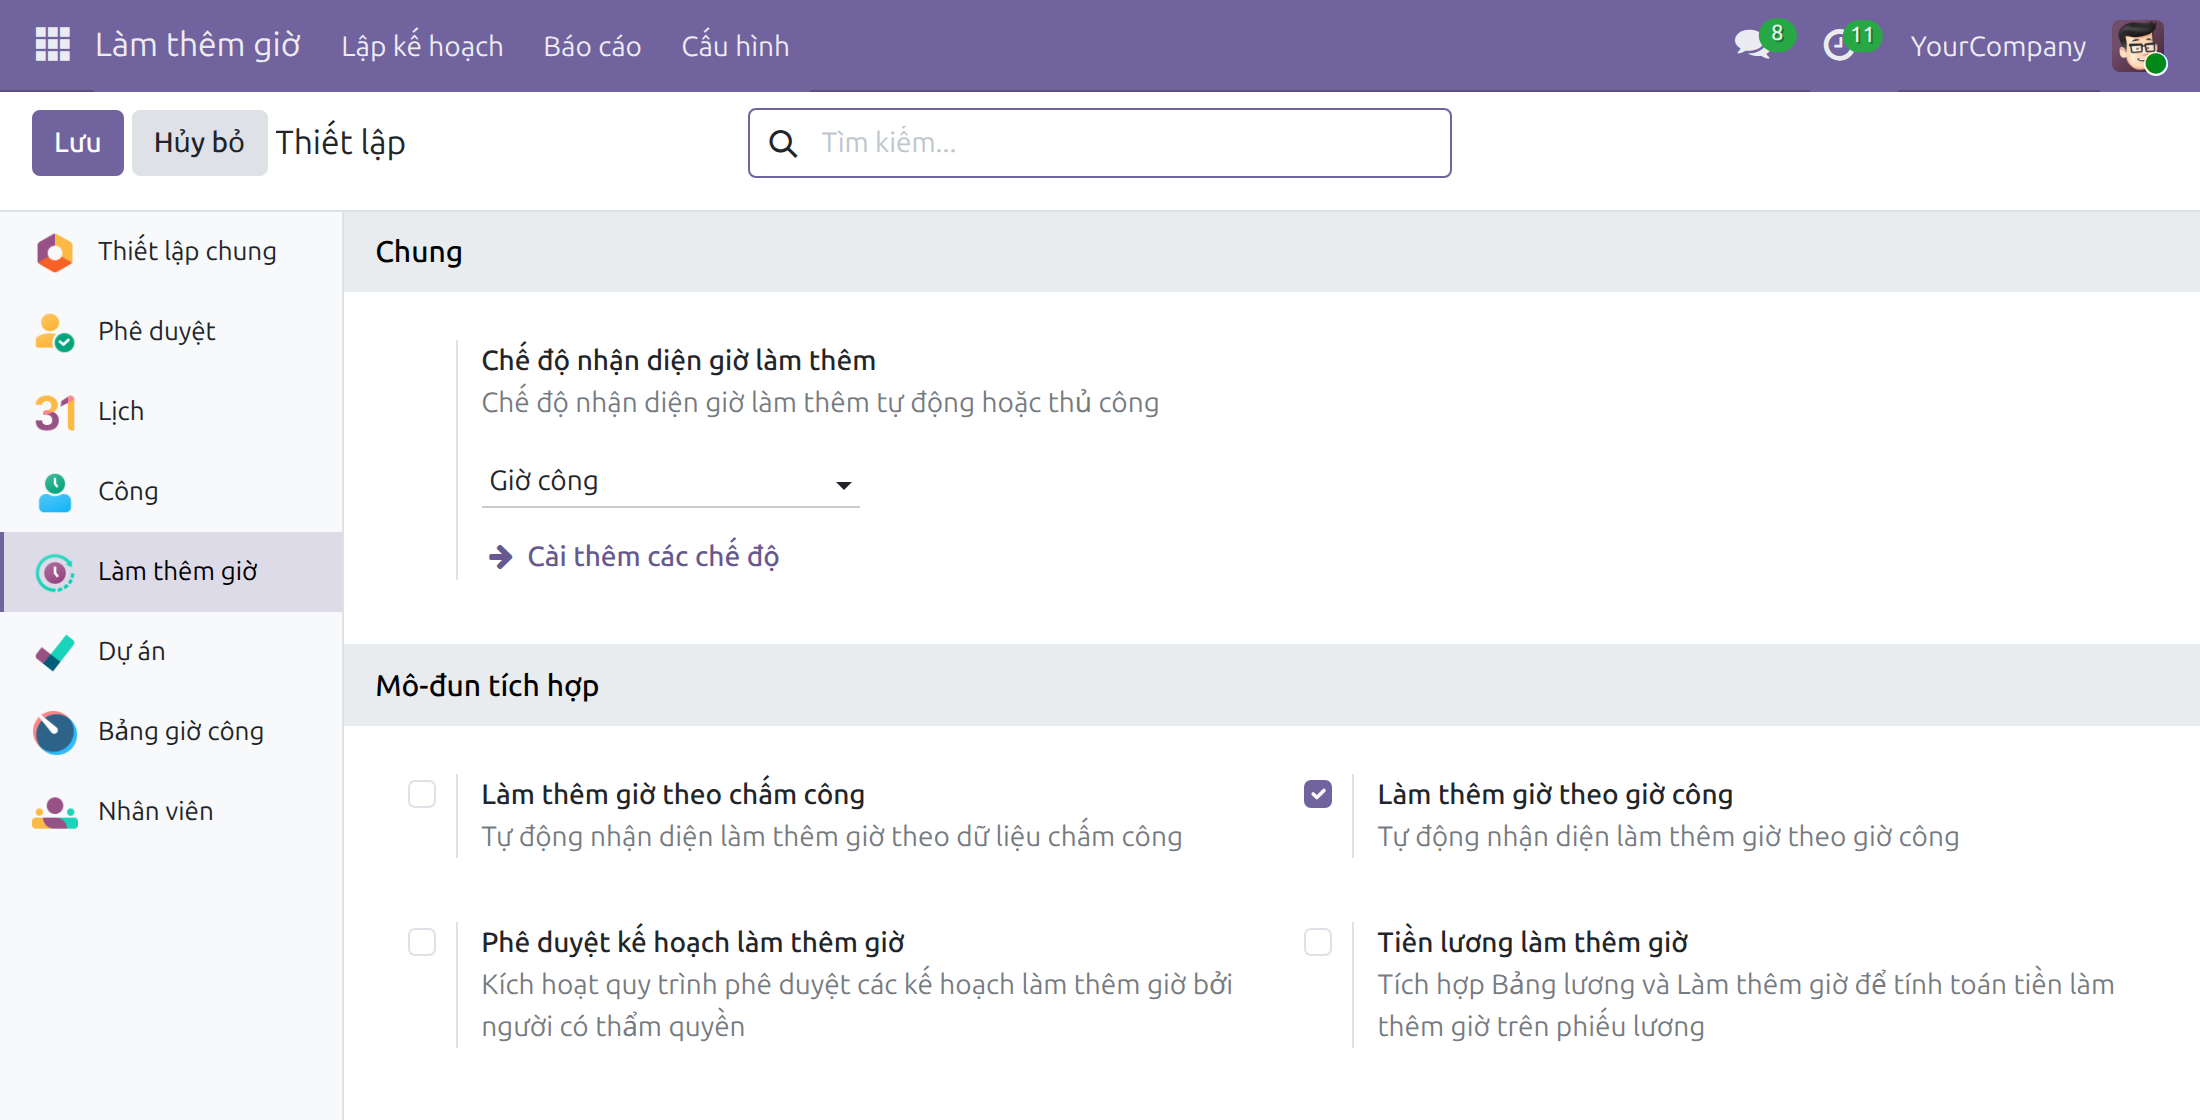This screenshot has width=2200, height=1120.
Task: Click the Tiền lương làm thêm giờ title
Action: (1533, 942)
